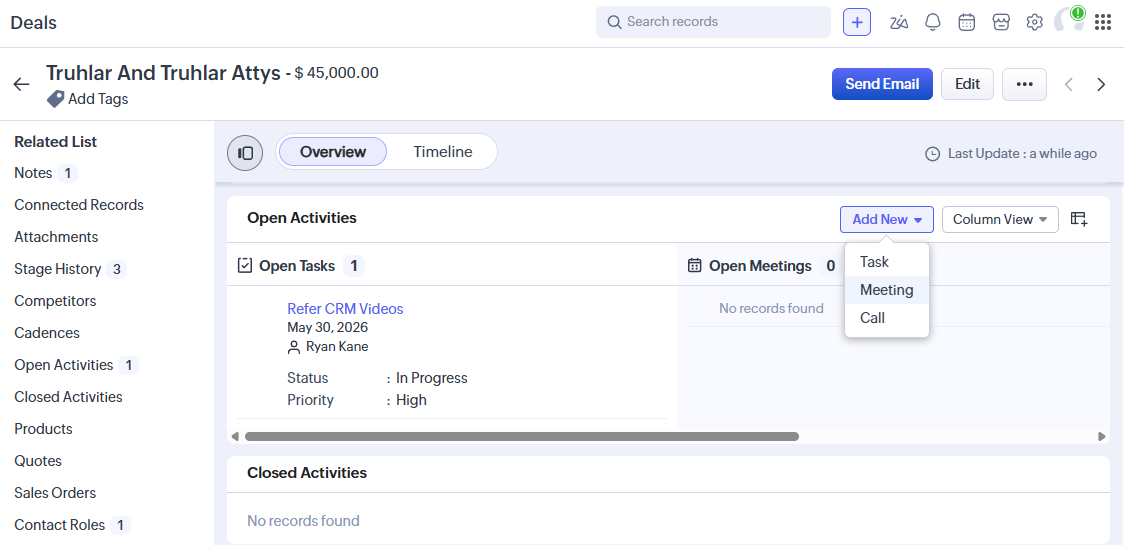This screenshot has height=545, width=1124.
Task: Open Stage History in Related List
Action: coord(57,269)
